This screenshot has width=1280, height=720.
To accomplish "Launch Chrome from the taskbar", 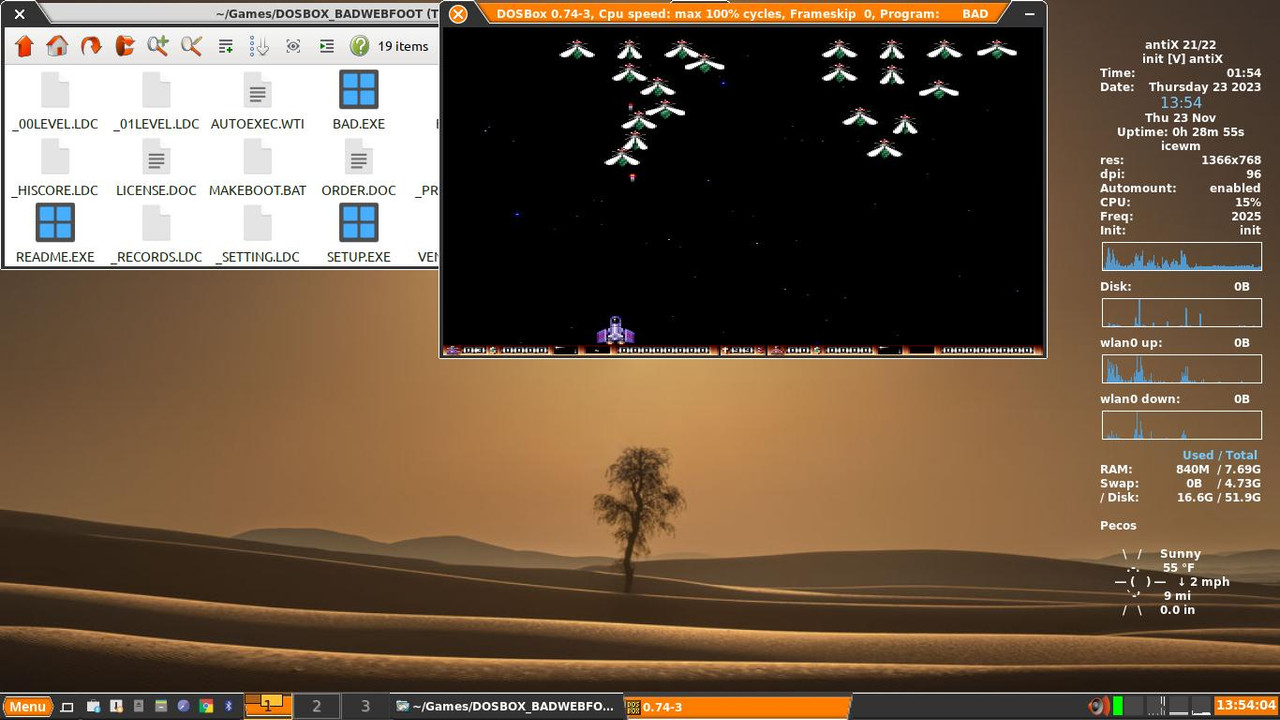I will tap(206, 706).
